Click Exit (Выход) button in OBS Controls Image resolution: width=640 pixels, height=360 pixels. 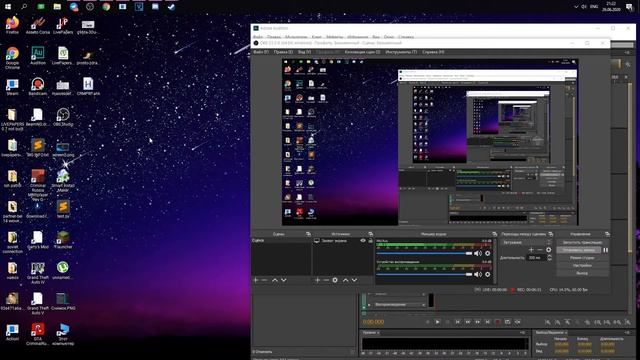tap(582, 273)
